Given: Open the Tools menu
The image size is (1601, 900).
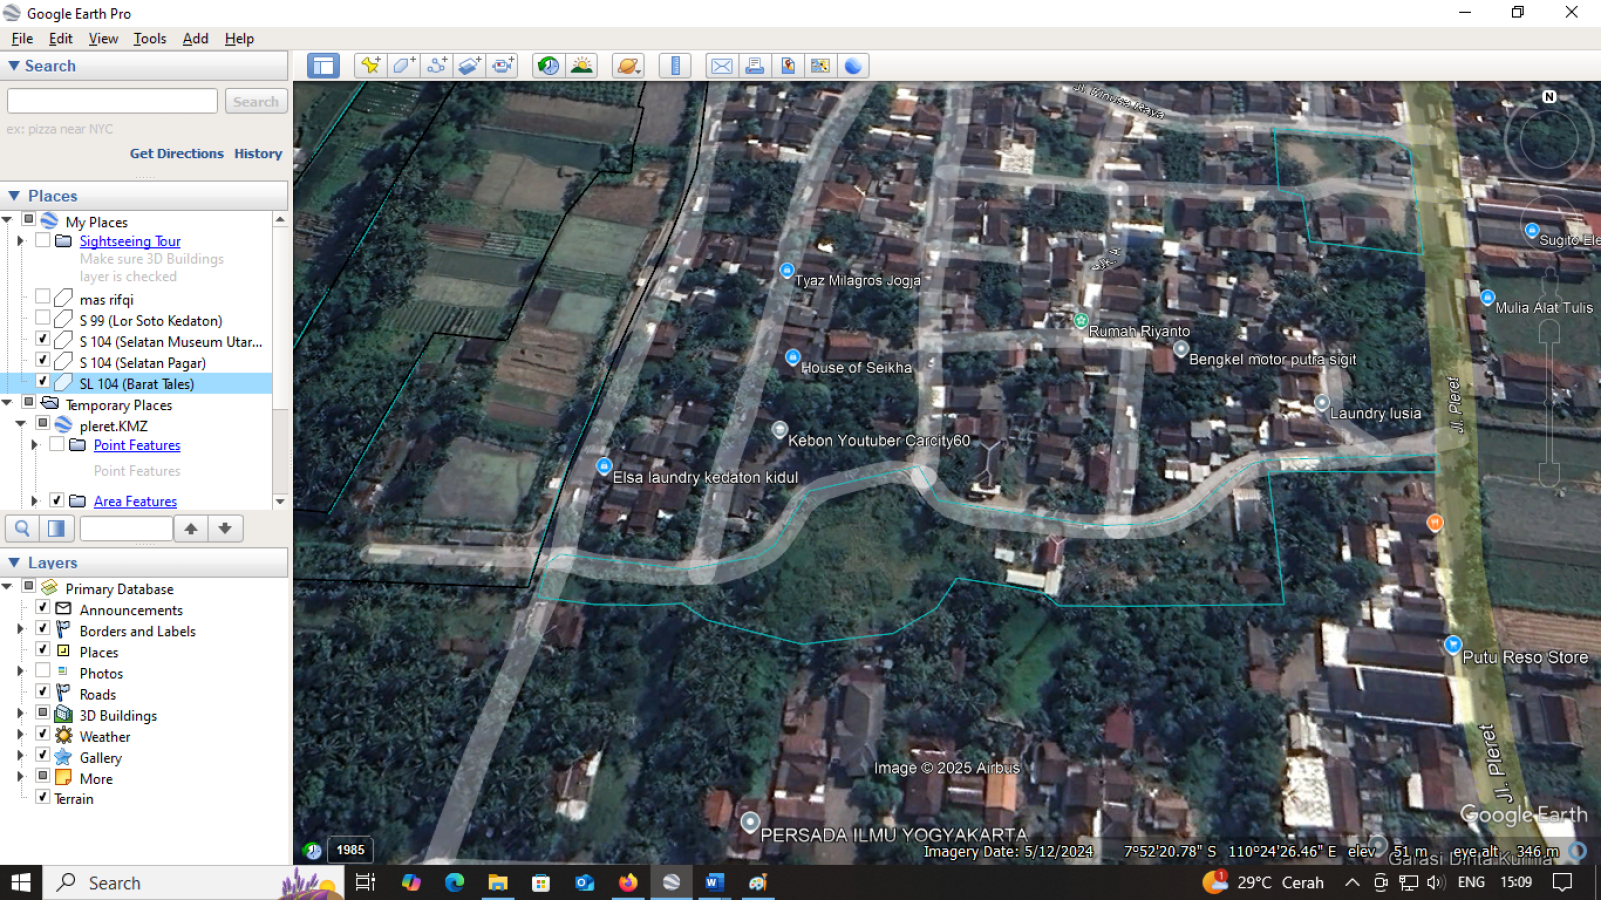Looking at the screenshot, I should tap(150, 38).
